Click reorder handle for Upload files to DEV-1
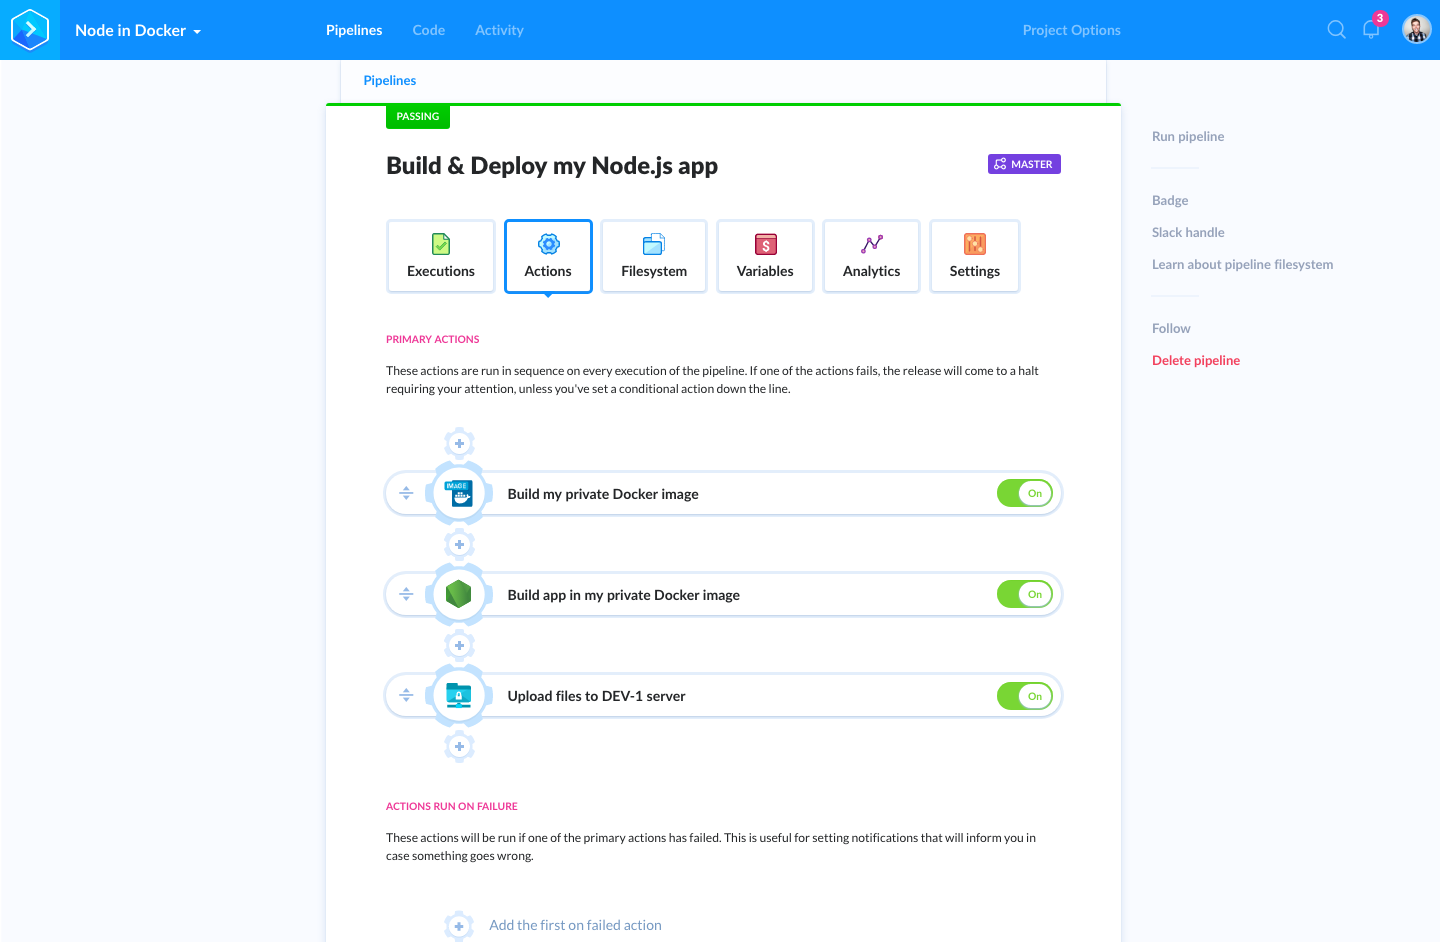The width and height of the screenshot is (1440, 942). (x=406, y=695)
